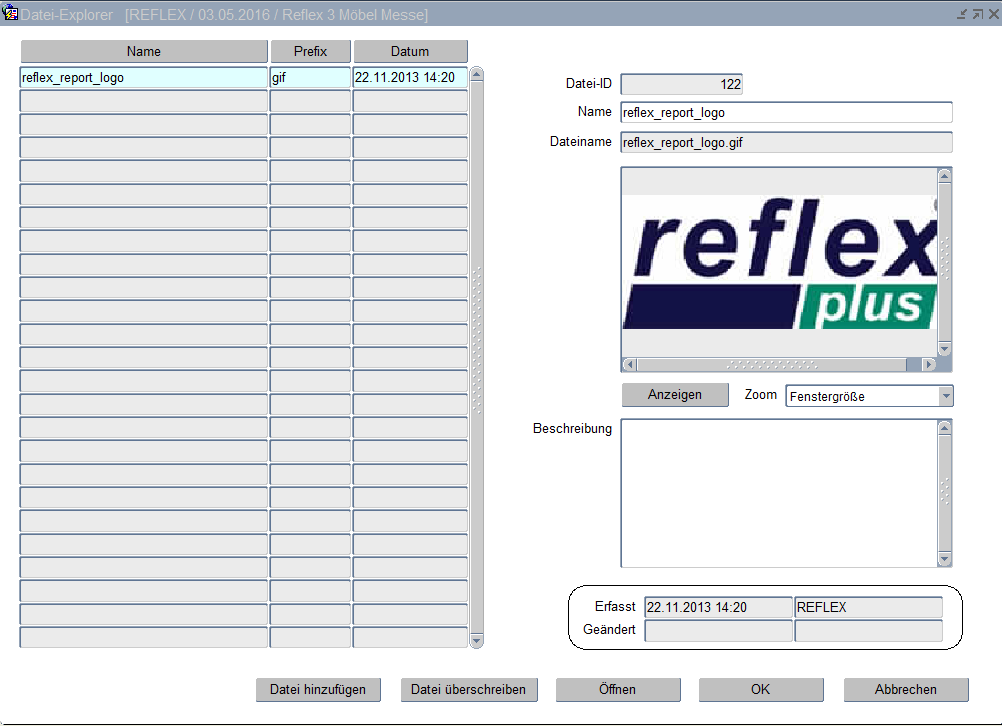Click the Beschreibung scroll-down arrow

(x=944, y=560)
